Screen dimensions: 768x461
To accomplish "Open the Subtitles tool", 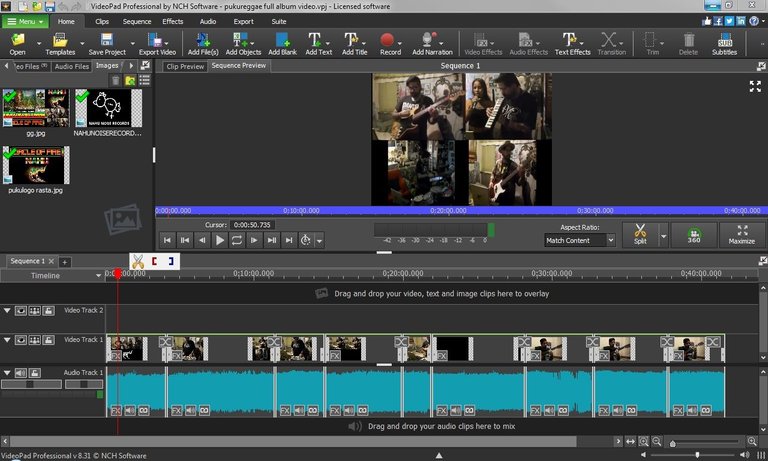I will coord(724,44).
